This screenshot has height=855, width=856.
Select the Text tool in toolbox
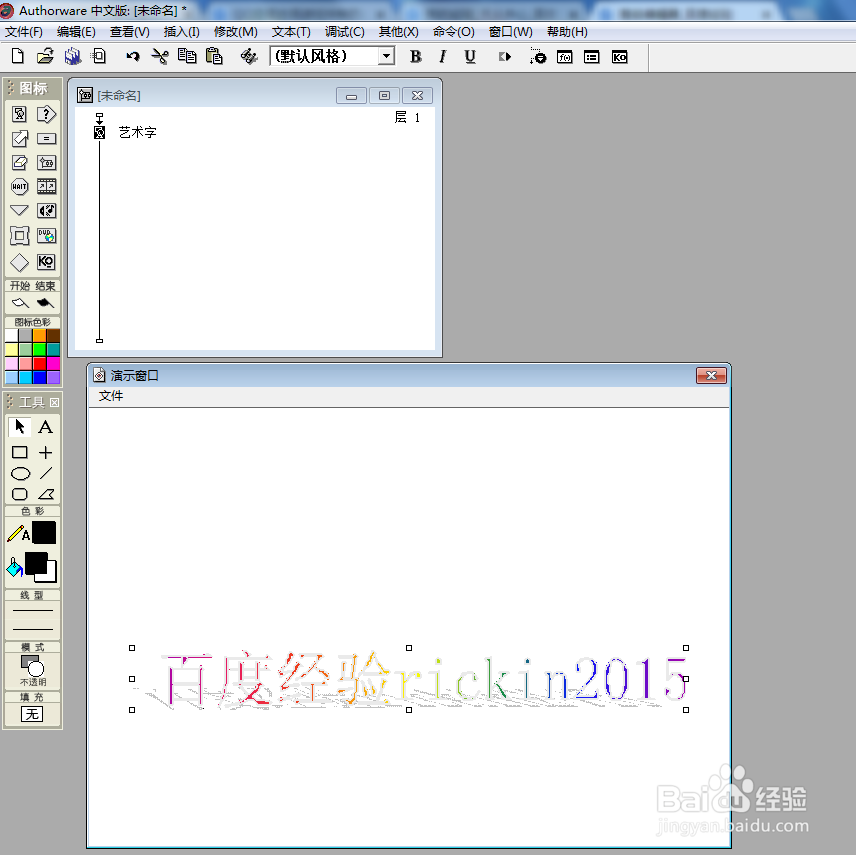tap(46, 426)
